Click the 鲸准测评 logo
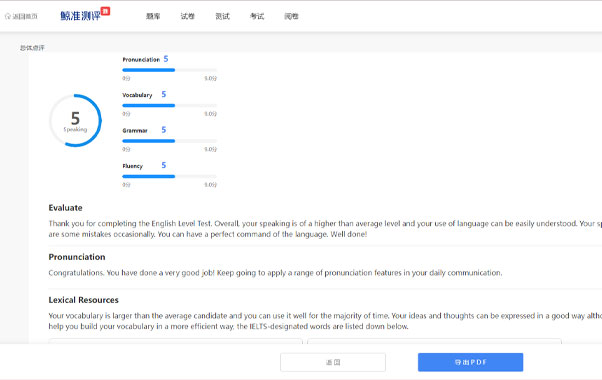602x380 pixels. (x=81, y=16)
